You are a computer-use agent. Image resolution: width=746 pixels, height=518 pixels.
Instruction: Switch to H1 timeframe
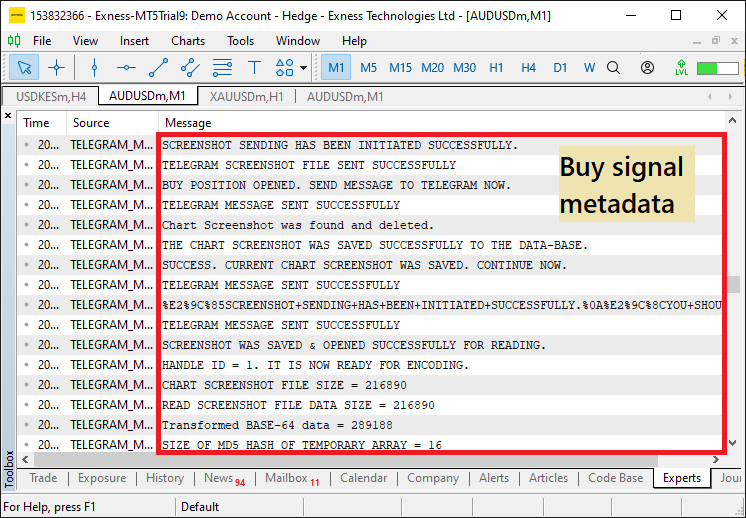(x=496, y=68)
